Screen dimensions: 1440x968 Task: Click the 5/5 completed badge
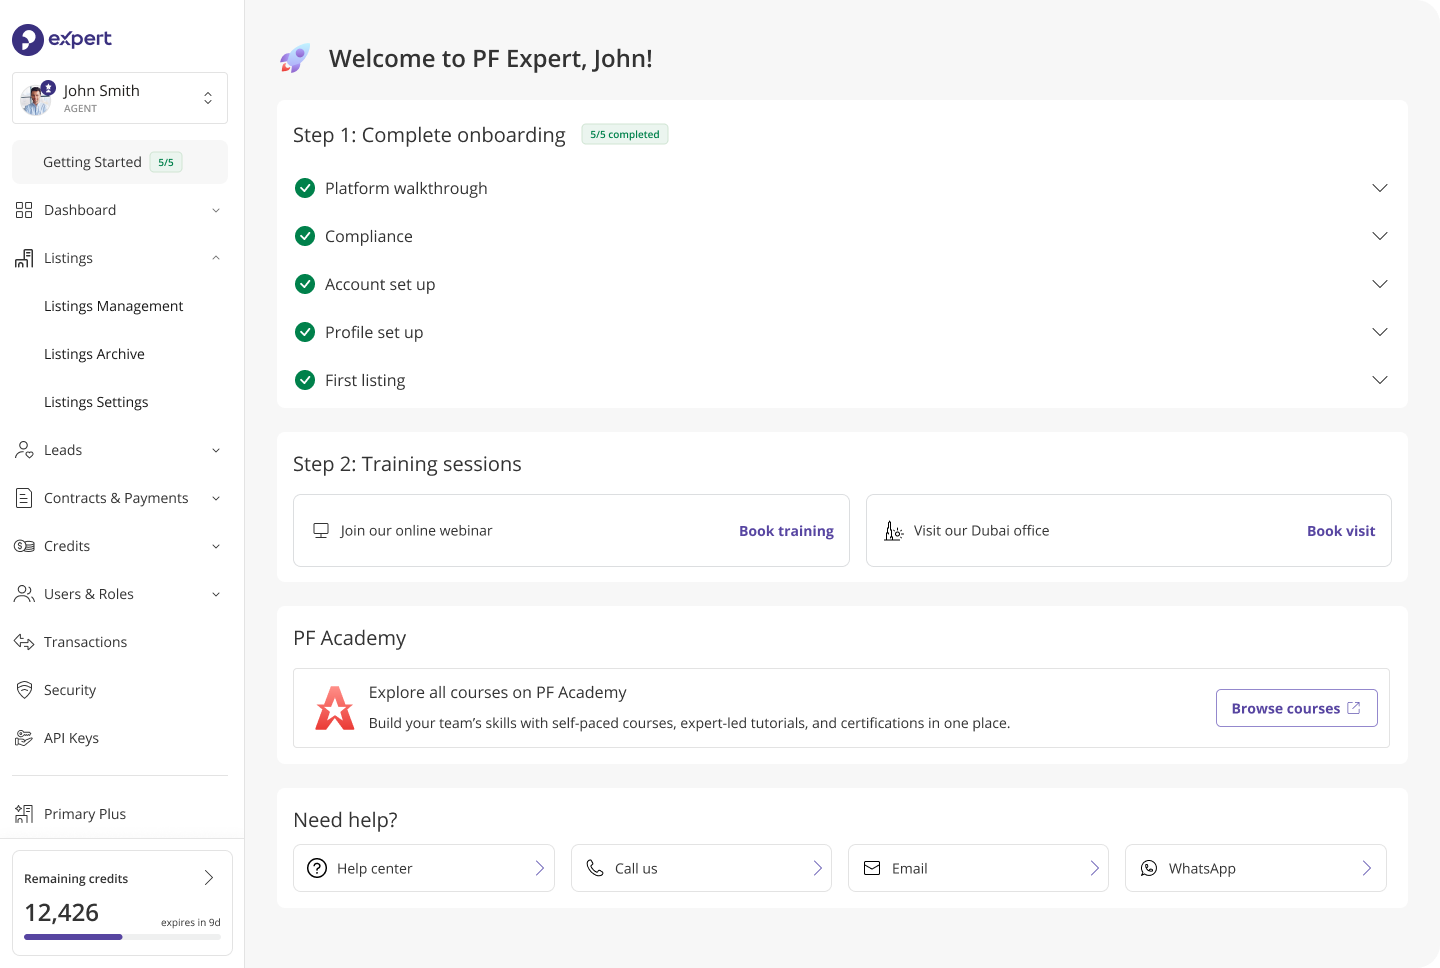click(625, 134)
